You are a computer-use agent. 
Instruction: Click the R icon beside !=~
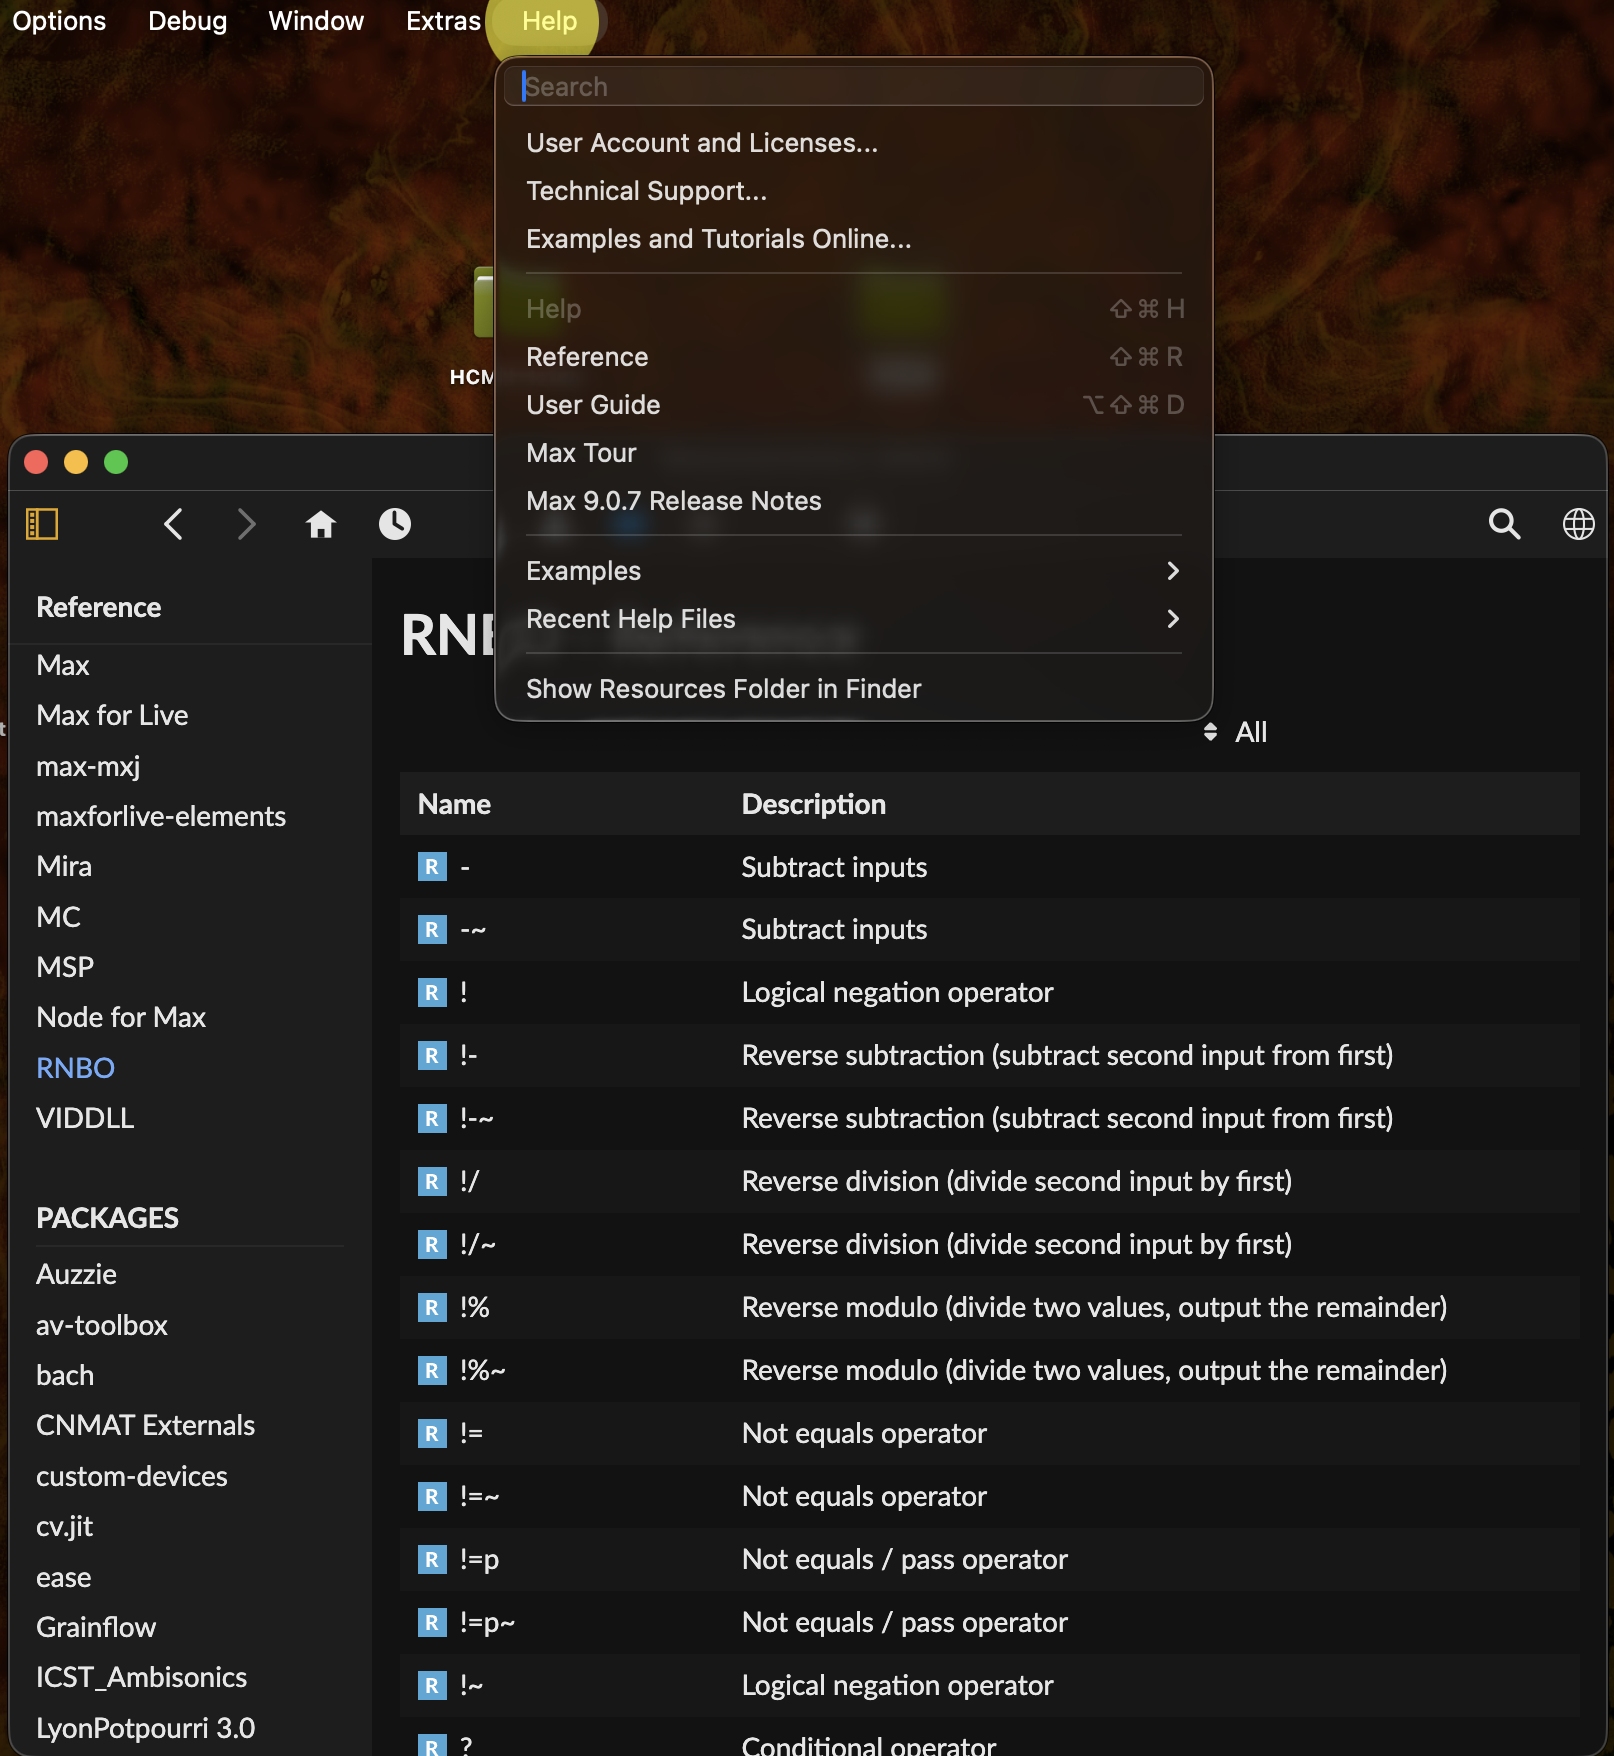point(432,1497)
